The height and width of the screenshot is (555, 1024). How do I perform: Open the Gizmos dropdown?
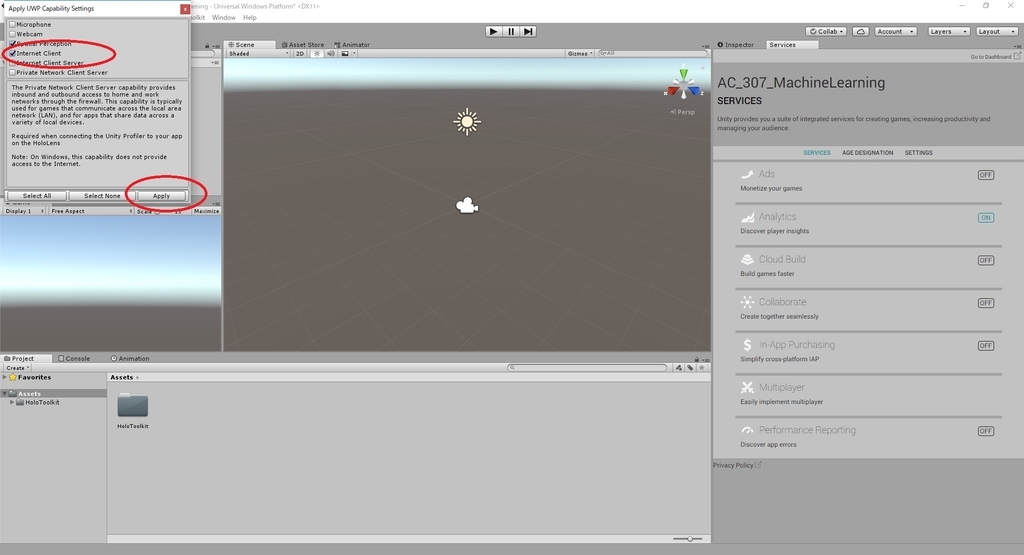pyautogui.click(x=579, y=54)
